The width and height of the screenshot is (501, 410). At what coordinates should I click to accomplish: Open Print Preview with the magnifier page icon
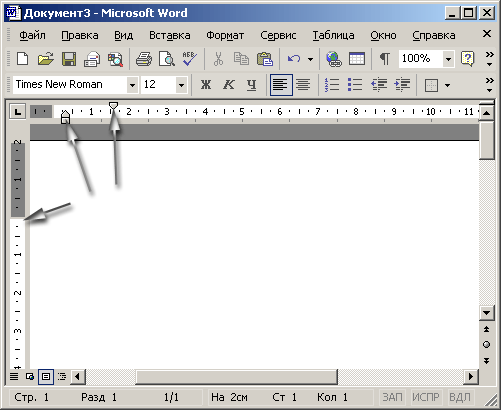(x=167, y=59)
